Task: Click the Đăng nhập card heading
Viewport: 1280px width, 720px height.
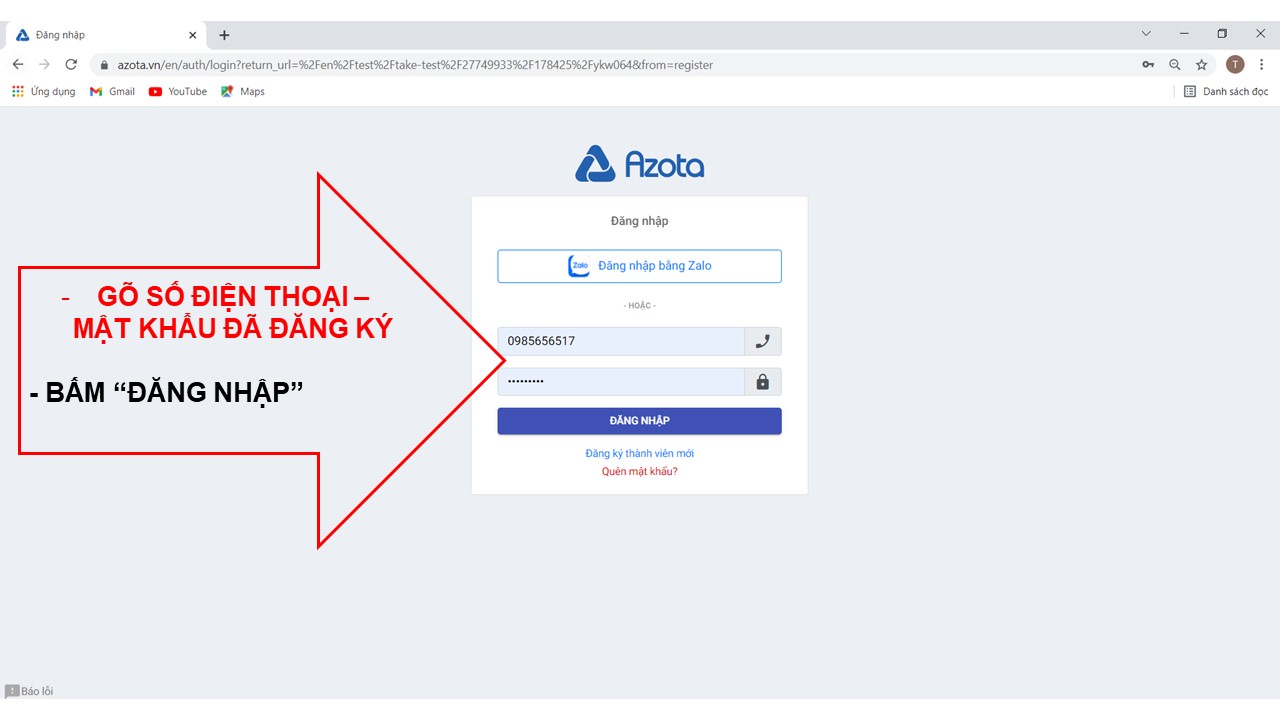Action: click(640, 221)
